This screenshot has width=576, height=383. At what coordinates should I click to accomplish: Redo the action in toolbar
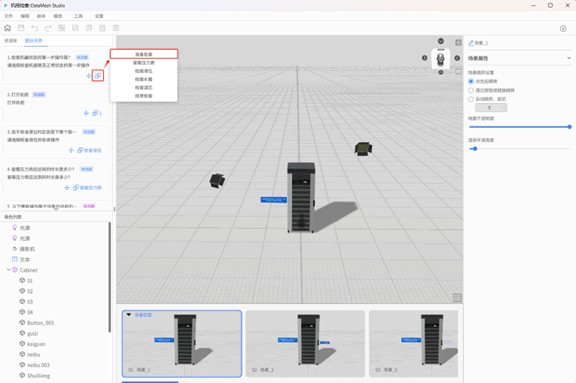point(48,28)
